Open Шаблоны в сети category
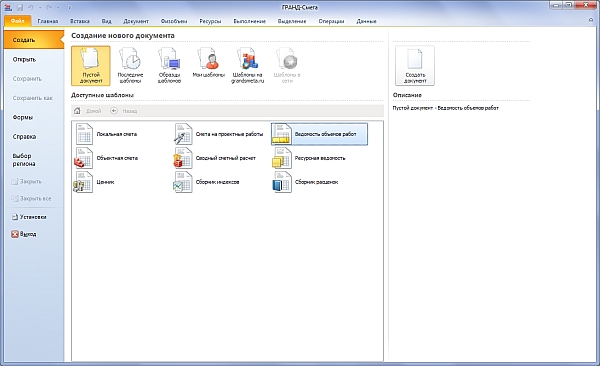Viewport: 600px width, 366px height. [x=287, y=66]
